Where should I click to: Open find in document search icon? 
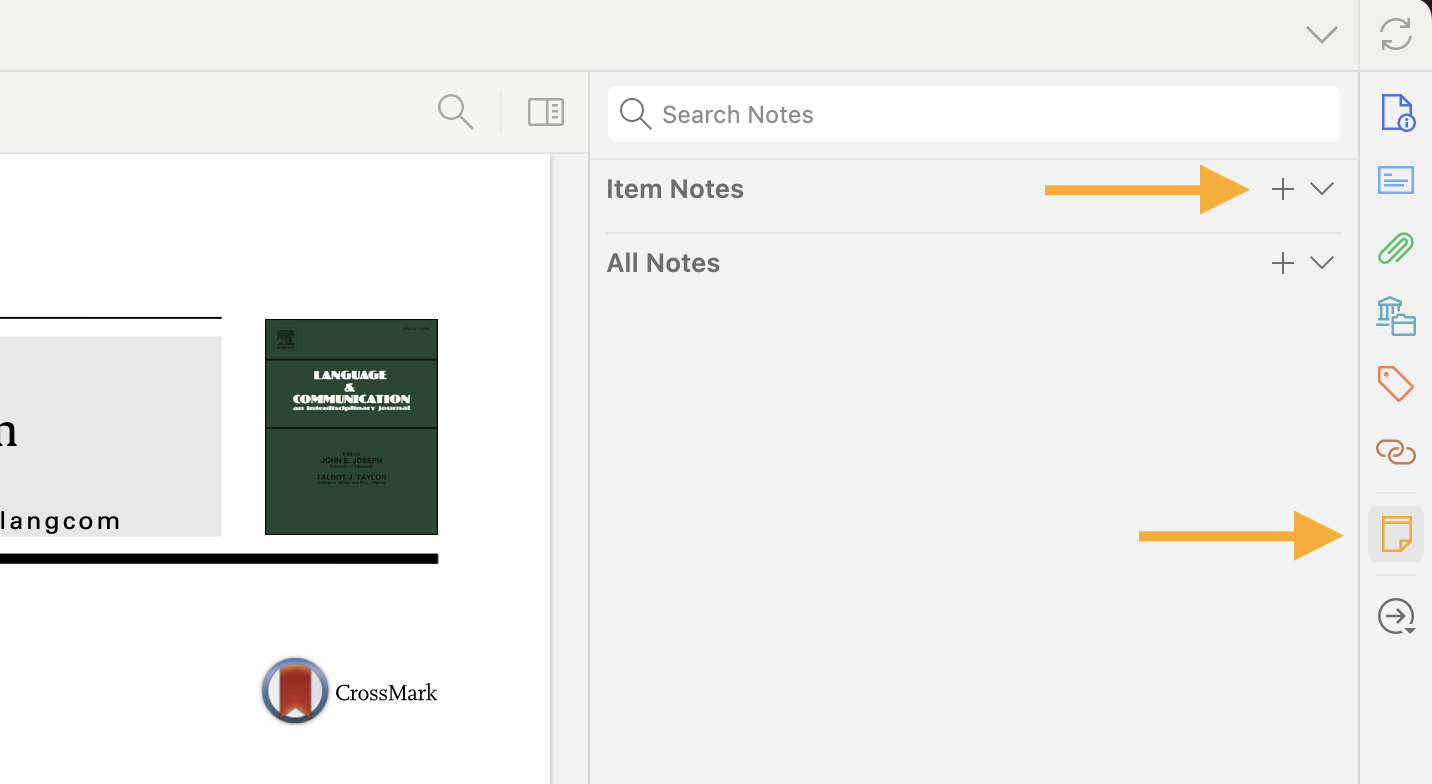pos(455,112)
